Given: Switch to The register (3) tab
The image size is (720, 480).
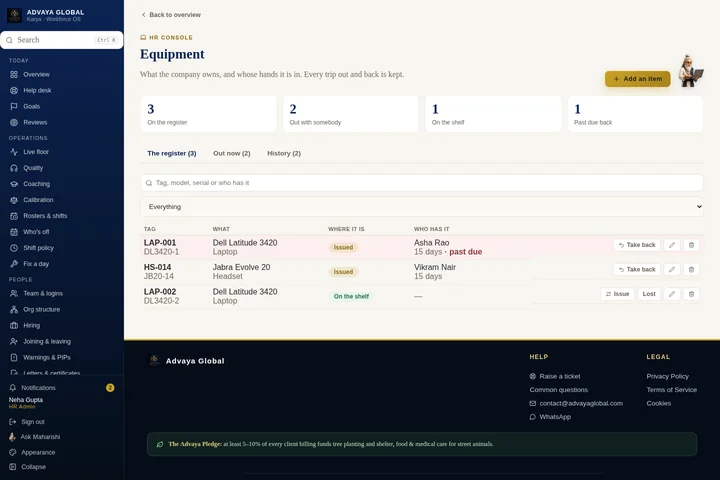Looking at the screenshot, I should (x=172, y=153).
